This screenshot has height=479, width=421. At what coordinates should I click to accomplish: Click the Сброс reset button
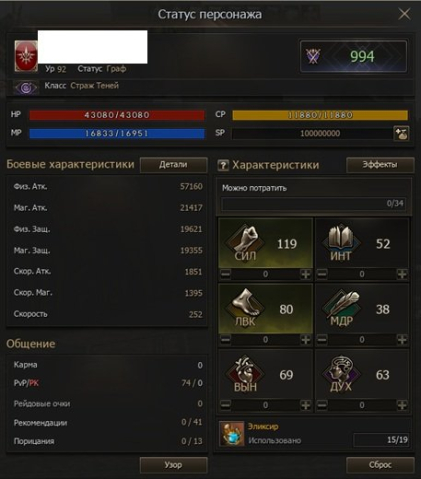(x=380, y=465)
